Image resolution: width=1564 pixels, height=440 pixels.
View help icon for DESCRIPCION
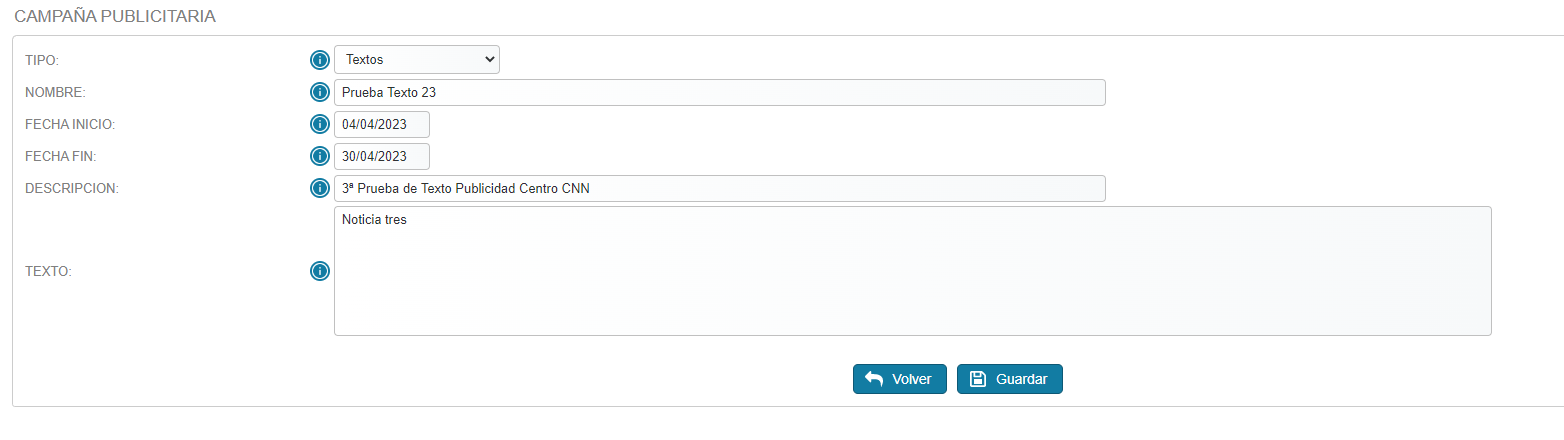[320, 188]
